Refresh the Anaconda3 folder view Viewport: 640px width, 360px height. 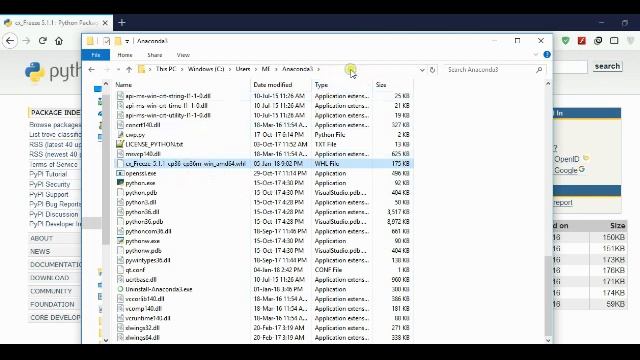tap(432, 70)
